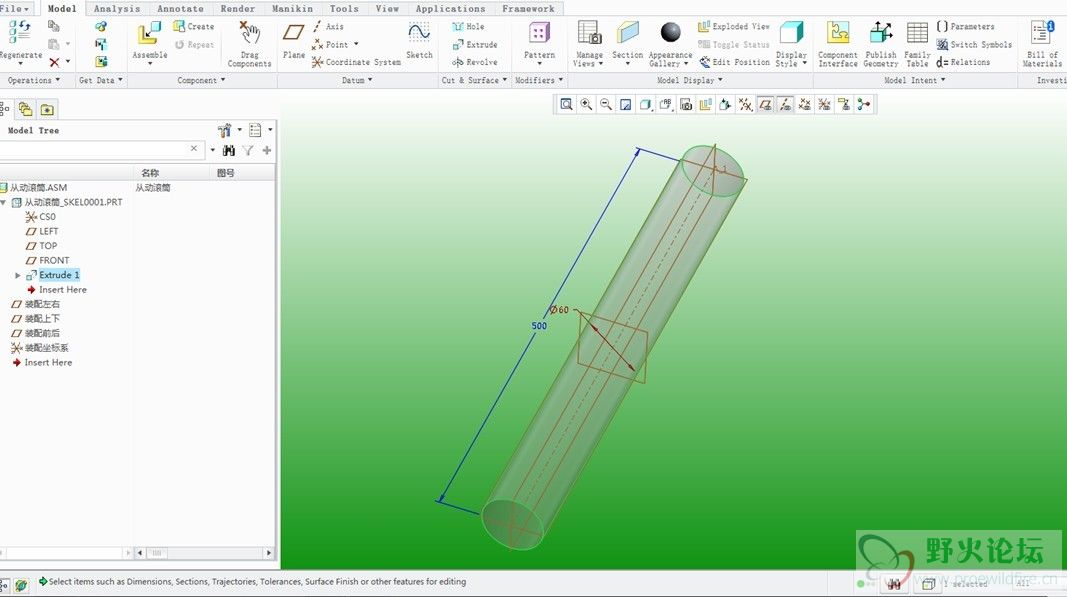Click the Repaint icon in graphics toolbar

625,104
